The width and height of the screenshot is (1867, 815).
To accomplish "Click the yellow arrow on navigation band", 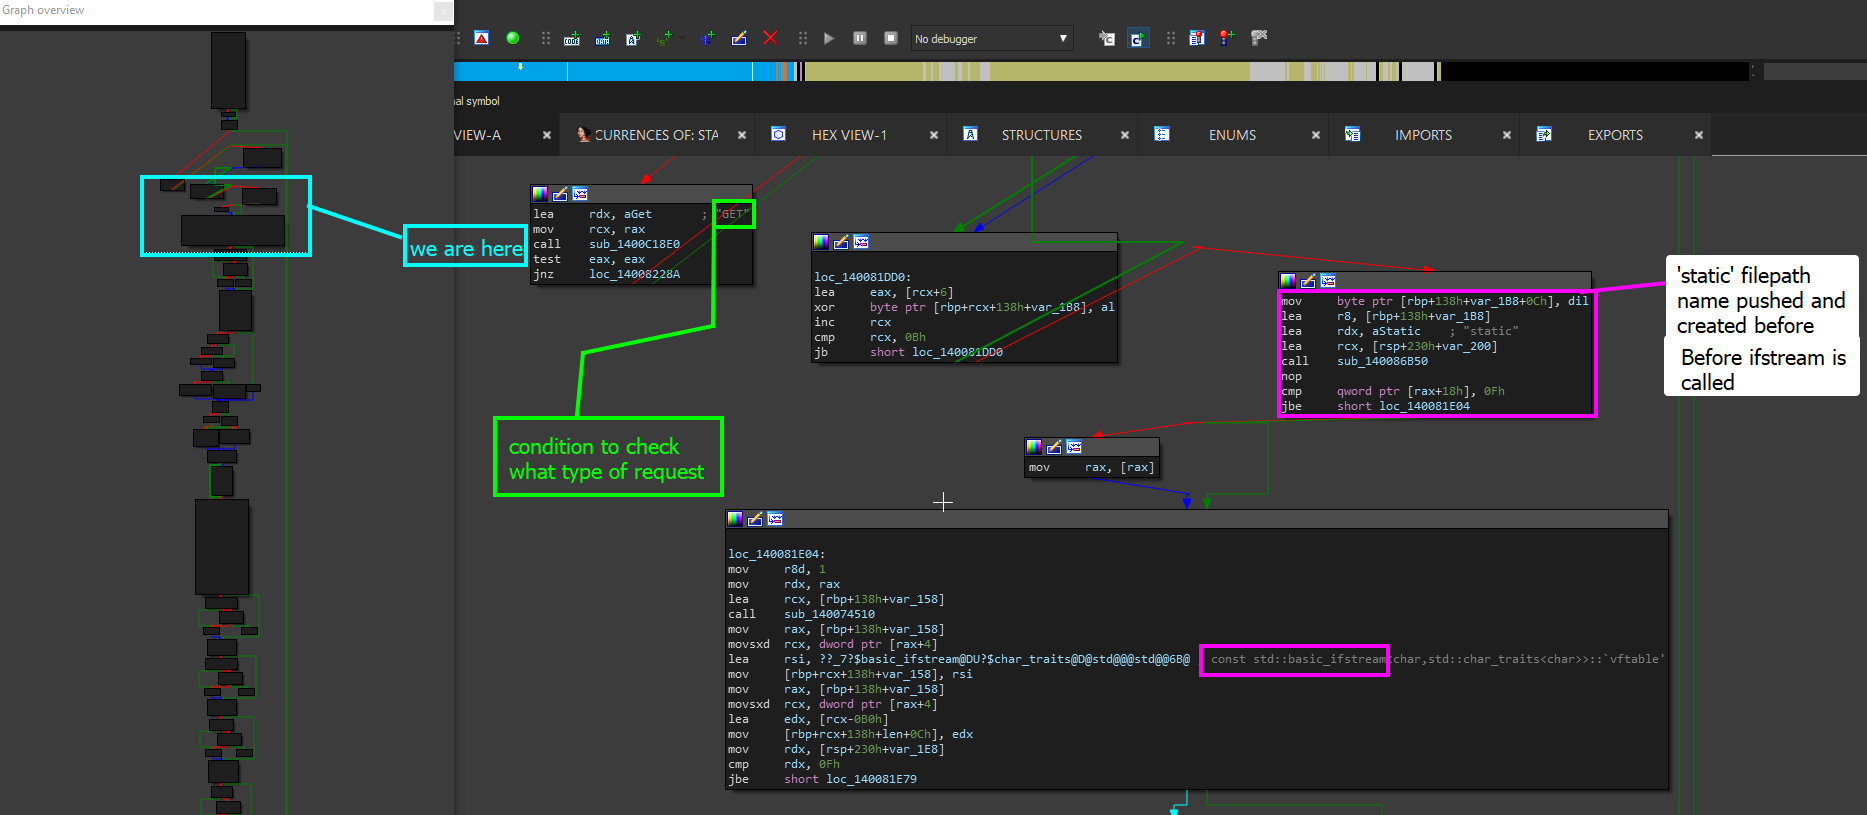I will click(520, 67).
